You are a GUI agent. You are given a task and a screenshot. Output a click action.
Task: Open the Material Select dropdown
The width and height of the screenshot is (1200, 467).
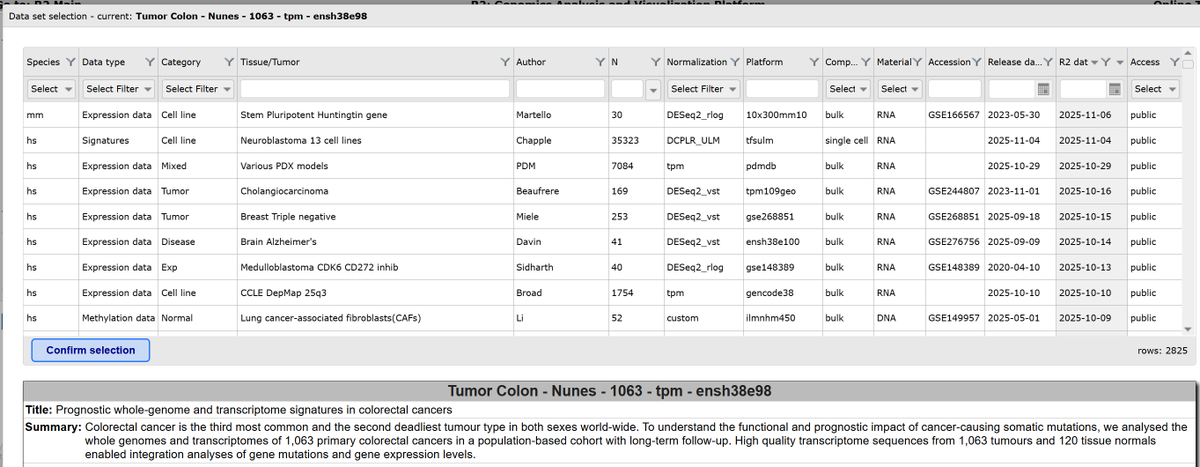pyautogui.click(x=899, y=89)
